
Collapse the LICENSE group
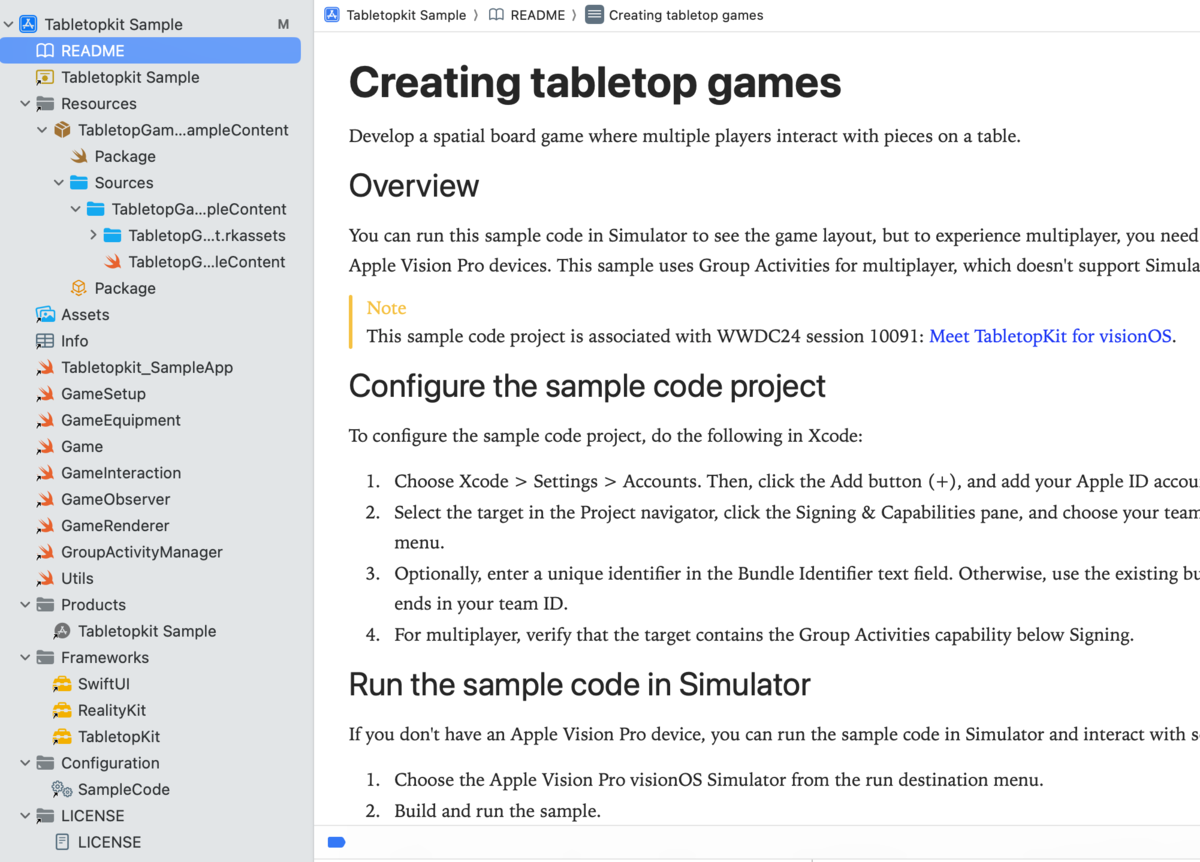click(x=25, y=816)
